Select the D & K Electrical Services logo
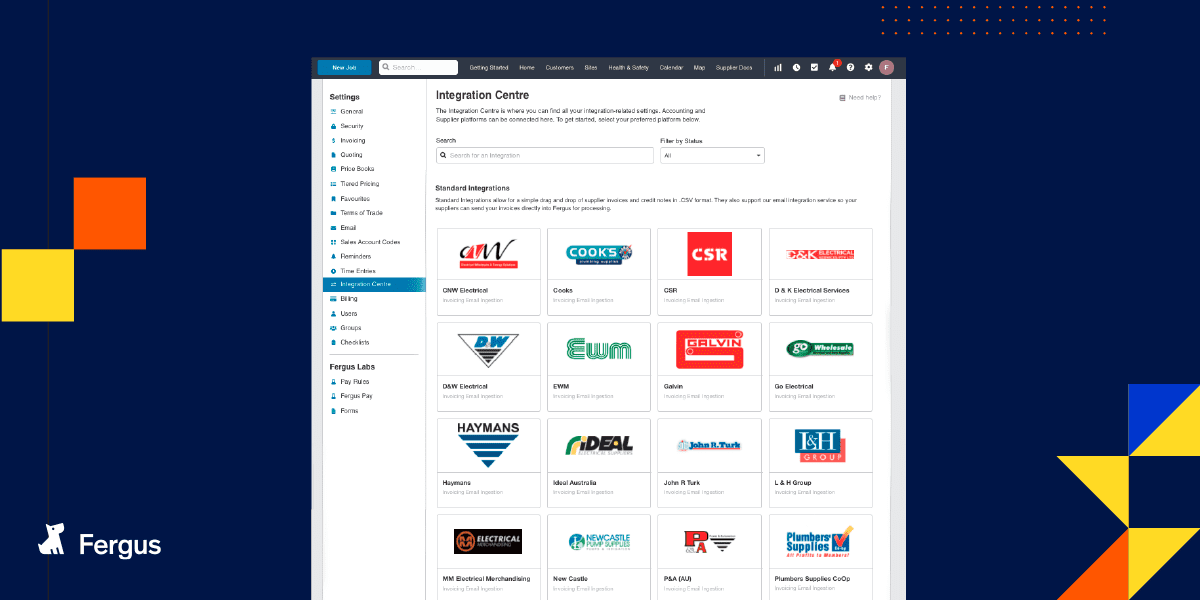 tap(820, 254)
